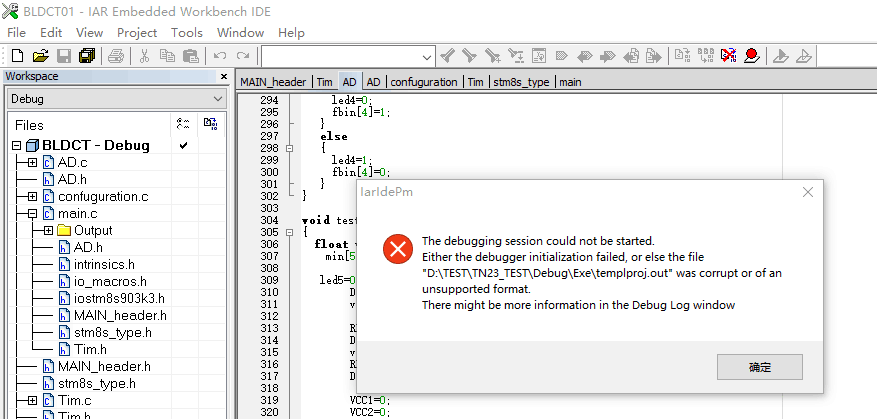Select io_macros.h in the file tree
The width and height of the screenshot is (877, 419).
(110, 281)
